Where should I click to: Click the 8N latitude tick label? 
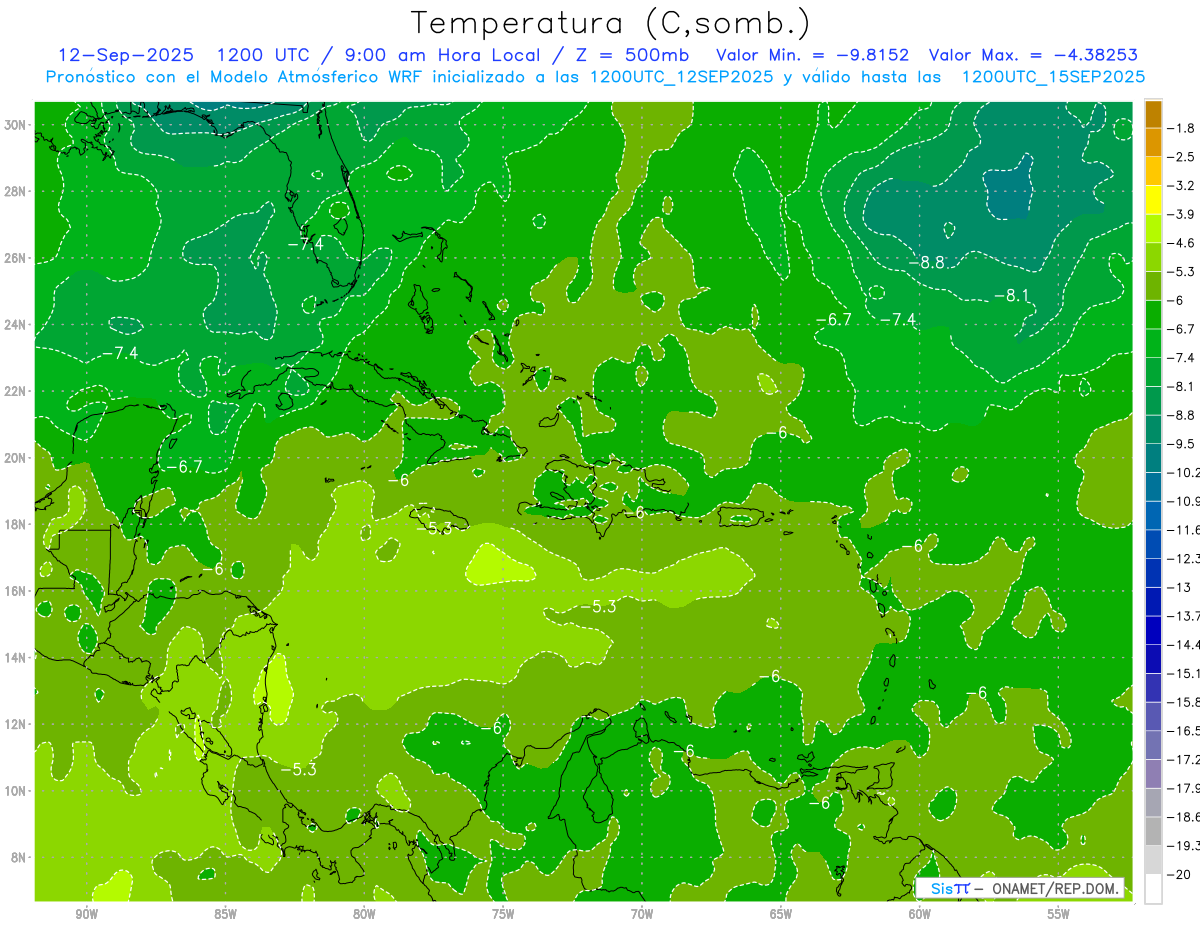[x=18, y=858]
